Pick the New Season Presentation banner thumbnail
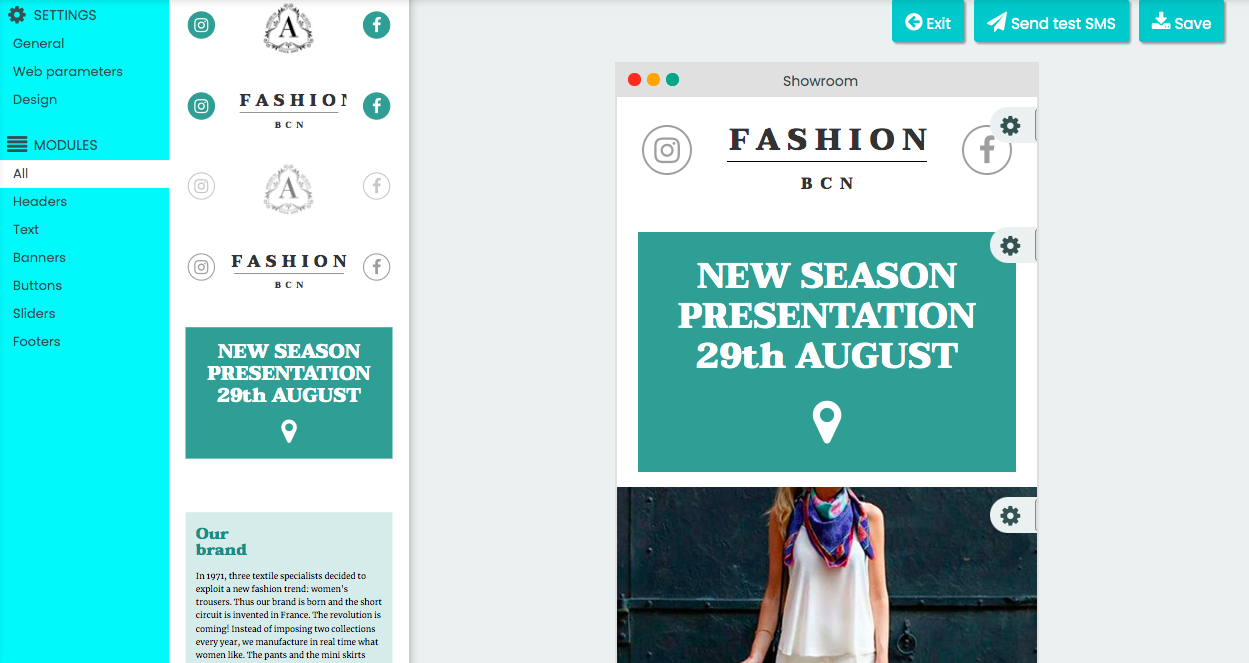This screenshot has width=1249, height=663. click(289, 392)
